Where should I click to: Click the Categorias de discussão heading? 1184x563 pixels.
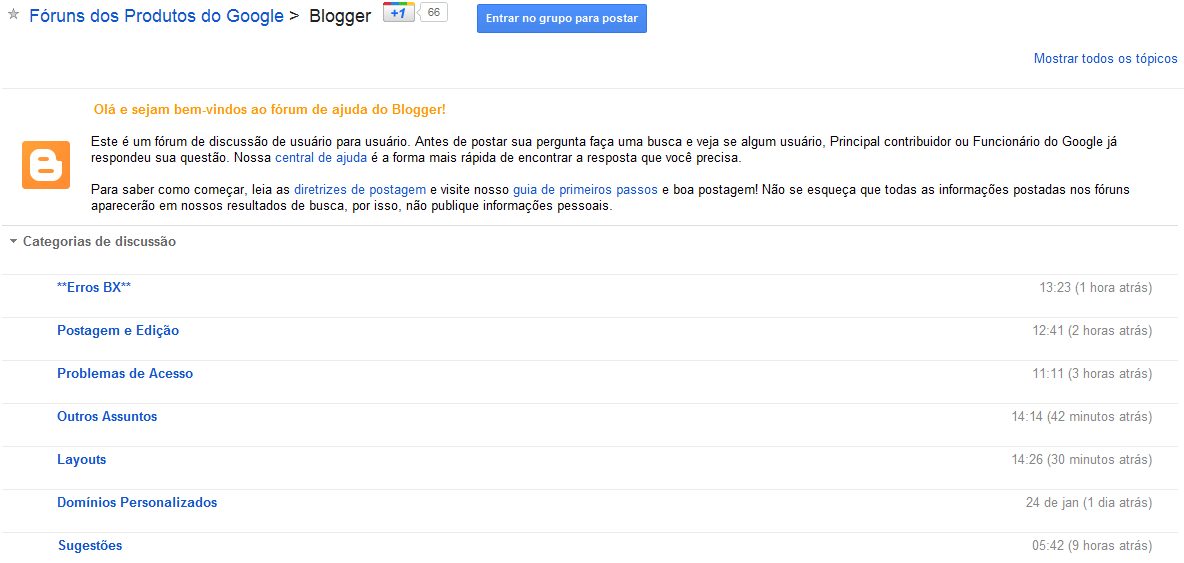click(100, 242)
